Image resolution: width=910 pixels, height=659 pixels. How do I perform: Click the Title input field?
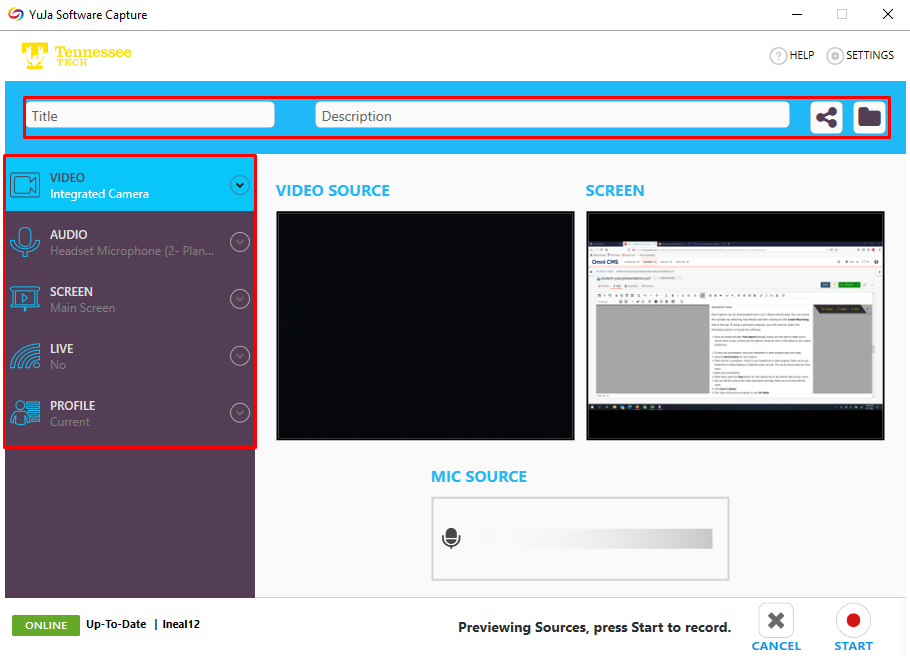(150, 116)
